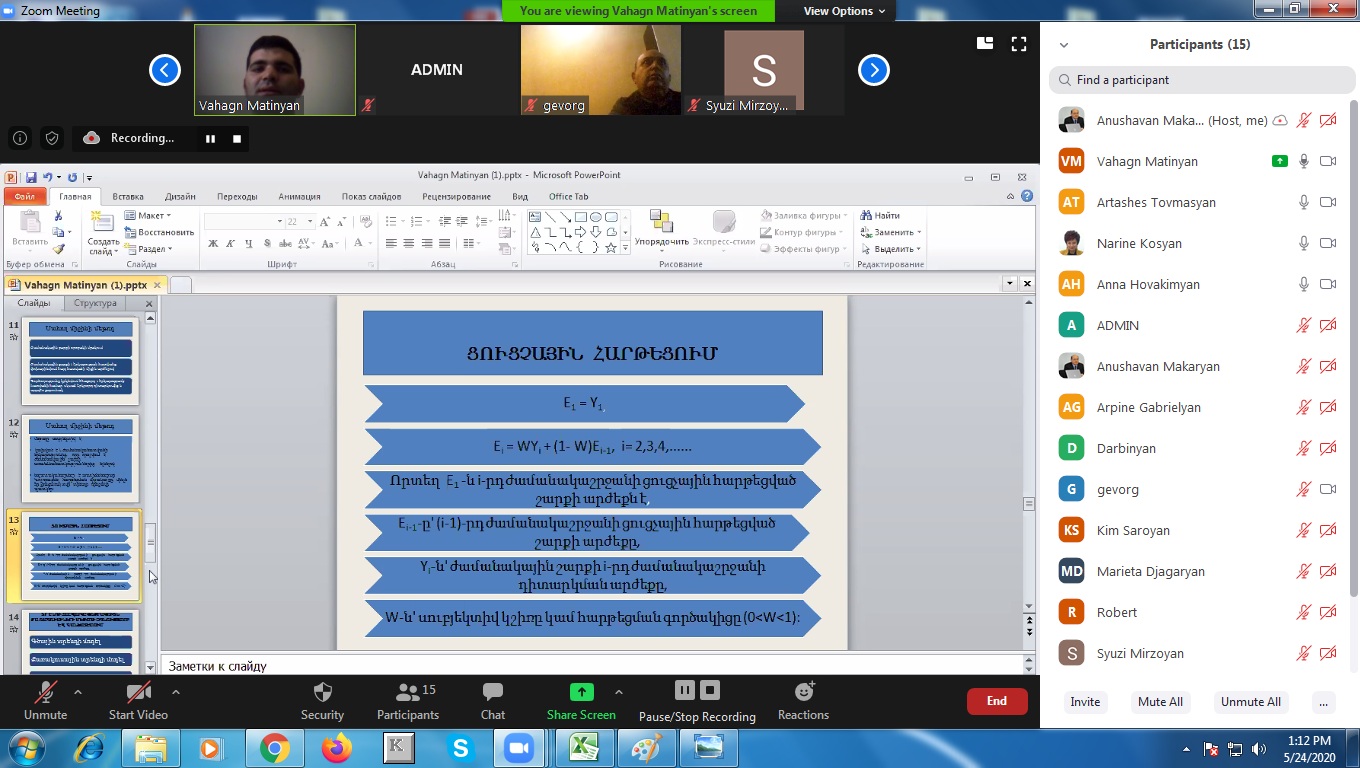The height and width of the screenshot is (768, 1360).
Task: Open the Security shield icon
Action: [322, 692]
